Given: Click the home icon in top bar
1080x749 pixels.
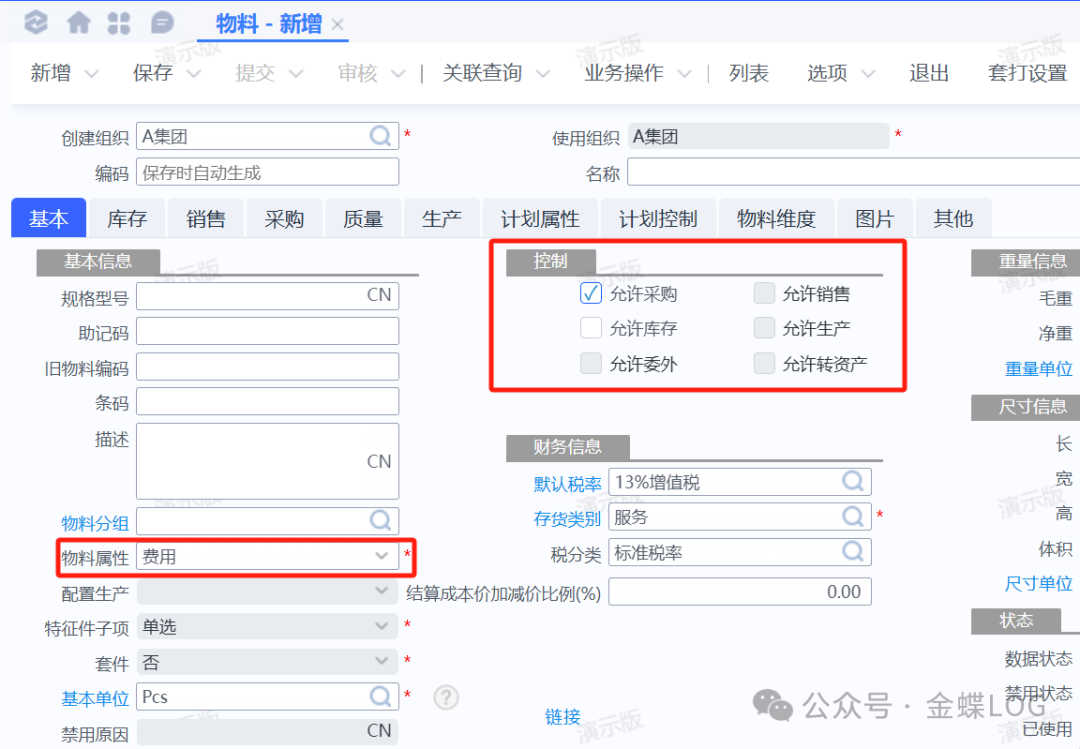Looking at the screenshot, I should pyautogui.click(x=78, y=22).
